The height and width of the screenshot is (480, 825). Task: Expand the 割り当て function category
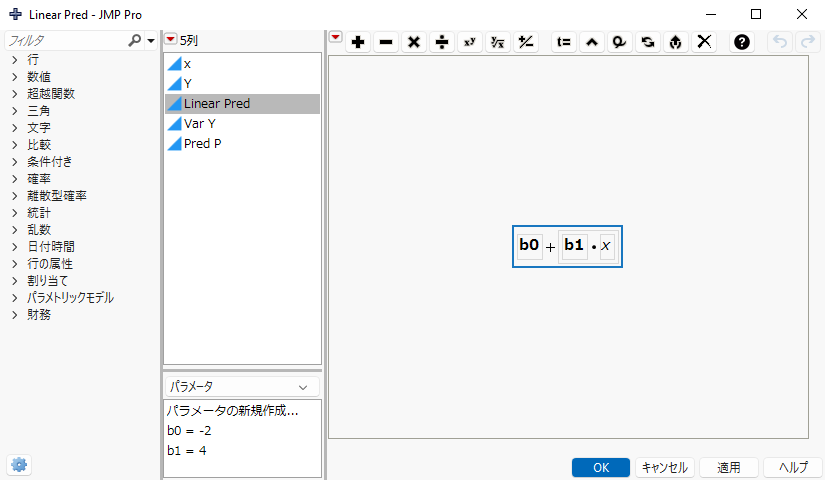click(15, 281)
